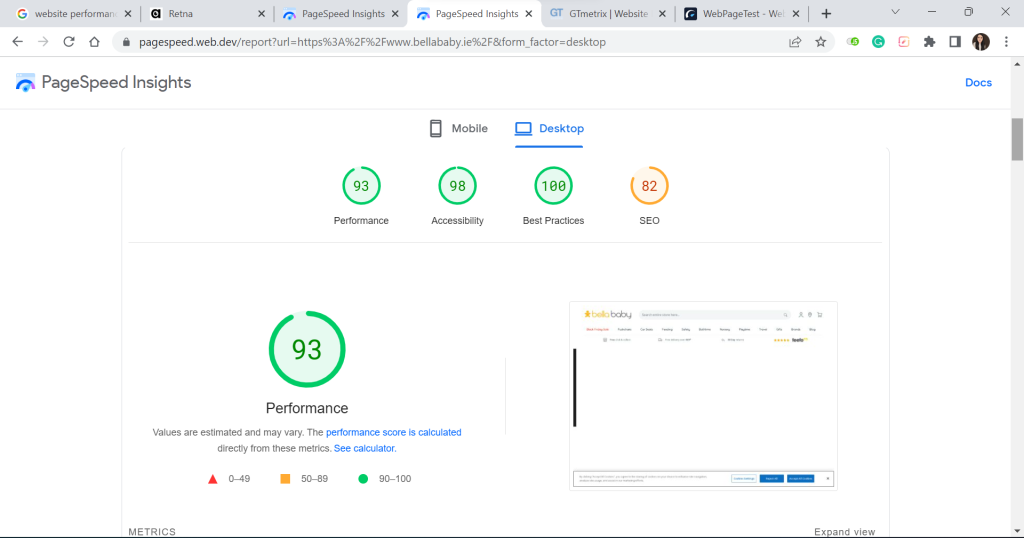Select the Mobile report tab

(x=458, y=129)
